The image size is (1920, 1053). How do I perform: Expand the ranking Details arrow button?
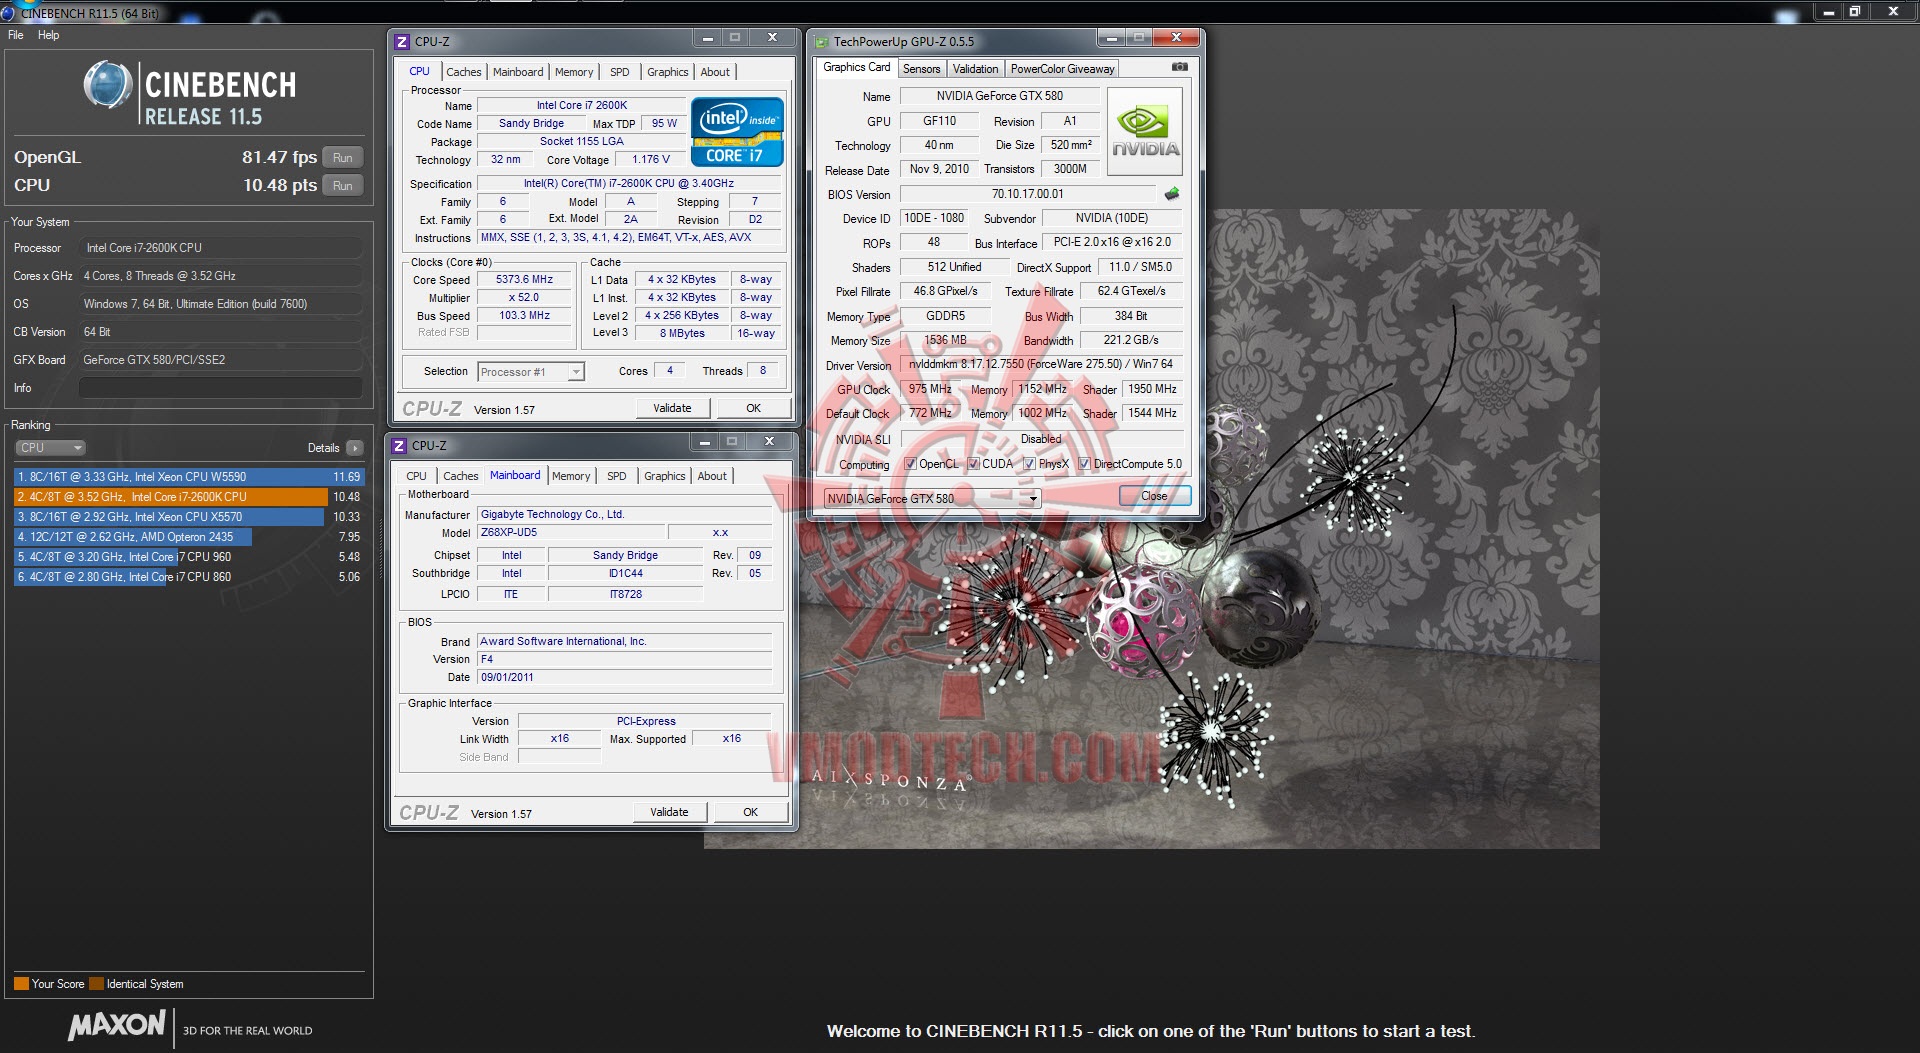[x=354, y=448]
